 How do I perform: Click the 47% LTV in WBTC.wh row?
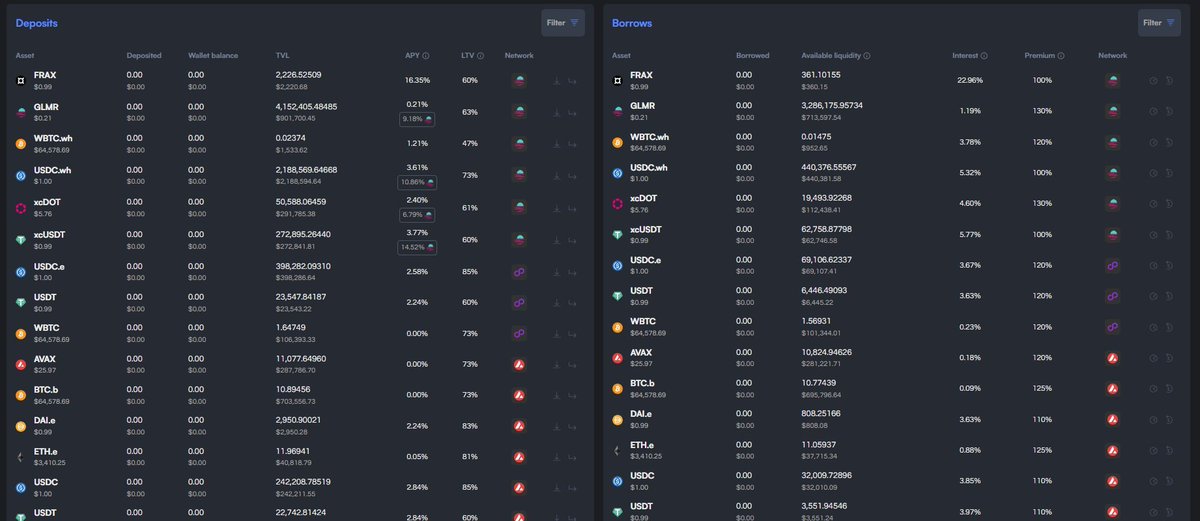(x=470, y=143)
